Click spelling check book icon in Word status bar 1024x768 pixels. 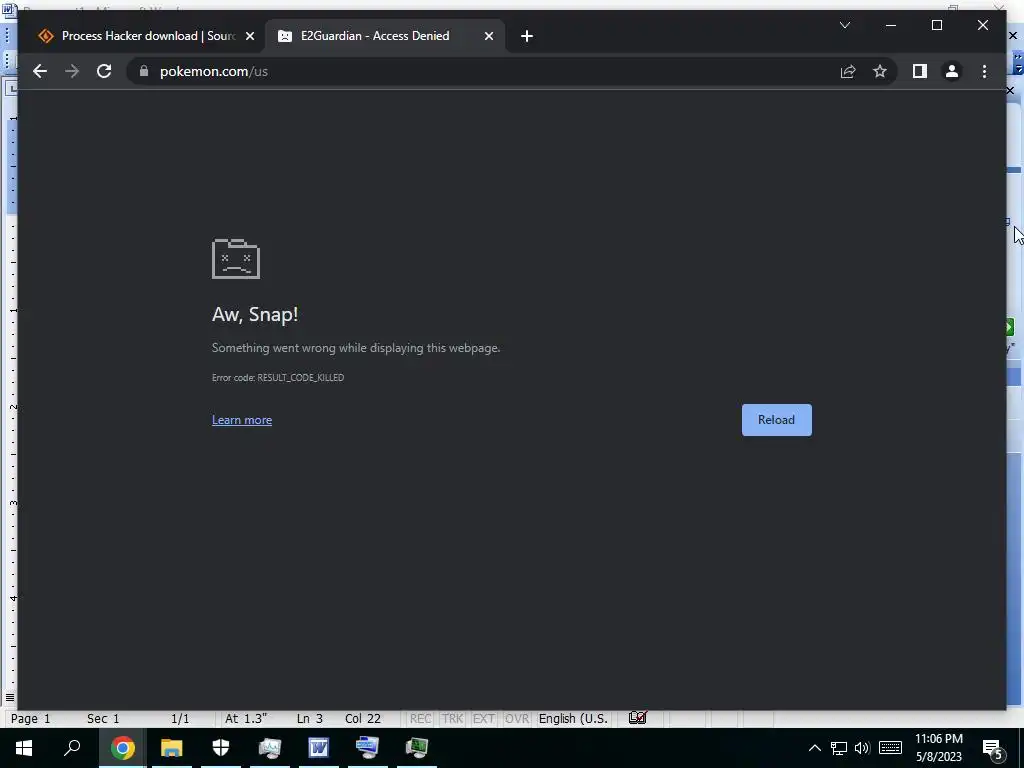(637, 718)
